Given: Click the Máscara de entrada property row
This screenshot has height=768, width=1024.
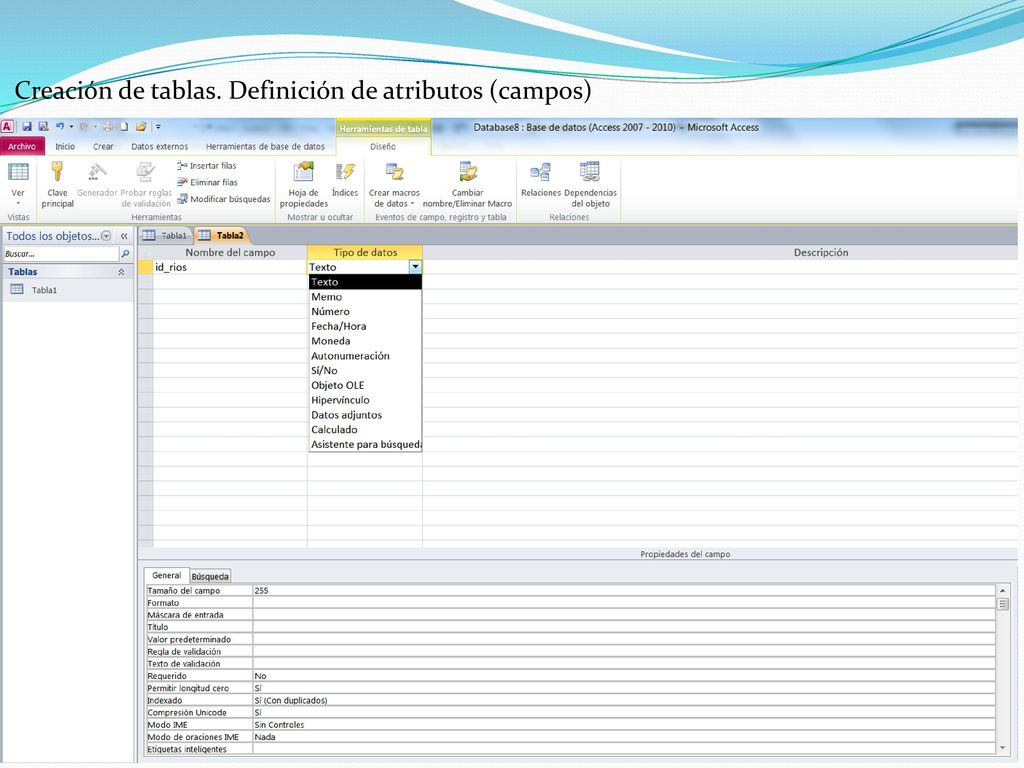Looking at the screenshot, I should click(570, 615).
